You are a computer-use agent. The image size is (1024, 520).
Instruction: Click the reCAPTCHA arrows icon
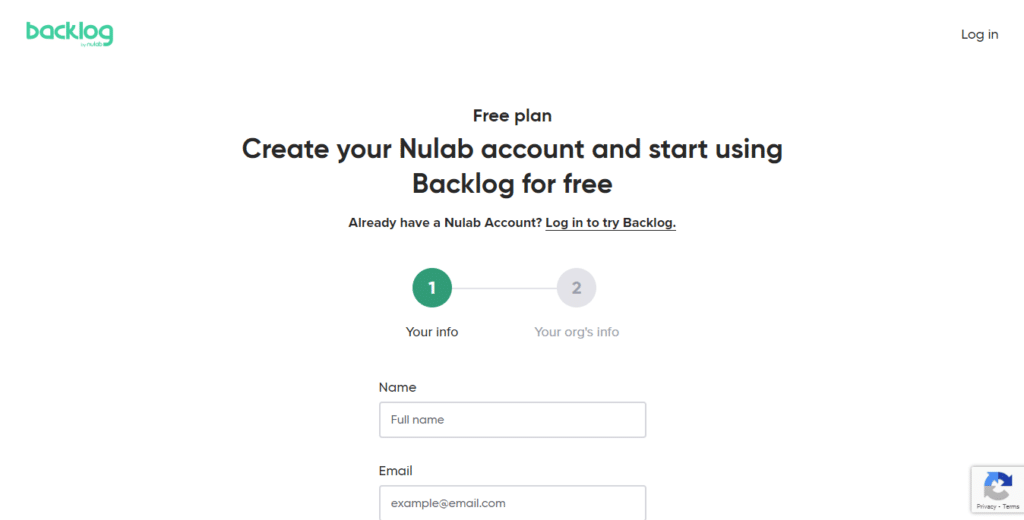[x=998, y=486]
